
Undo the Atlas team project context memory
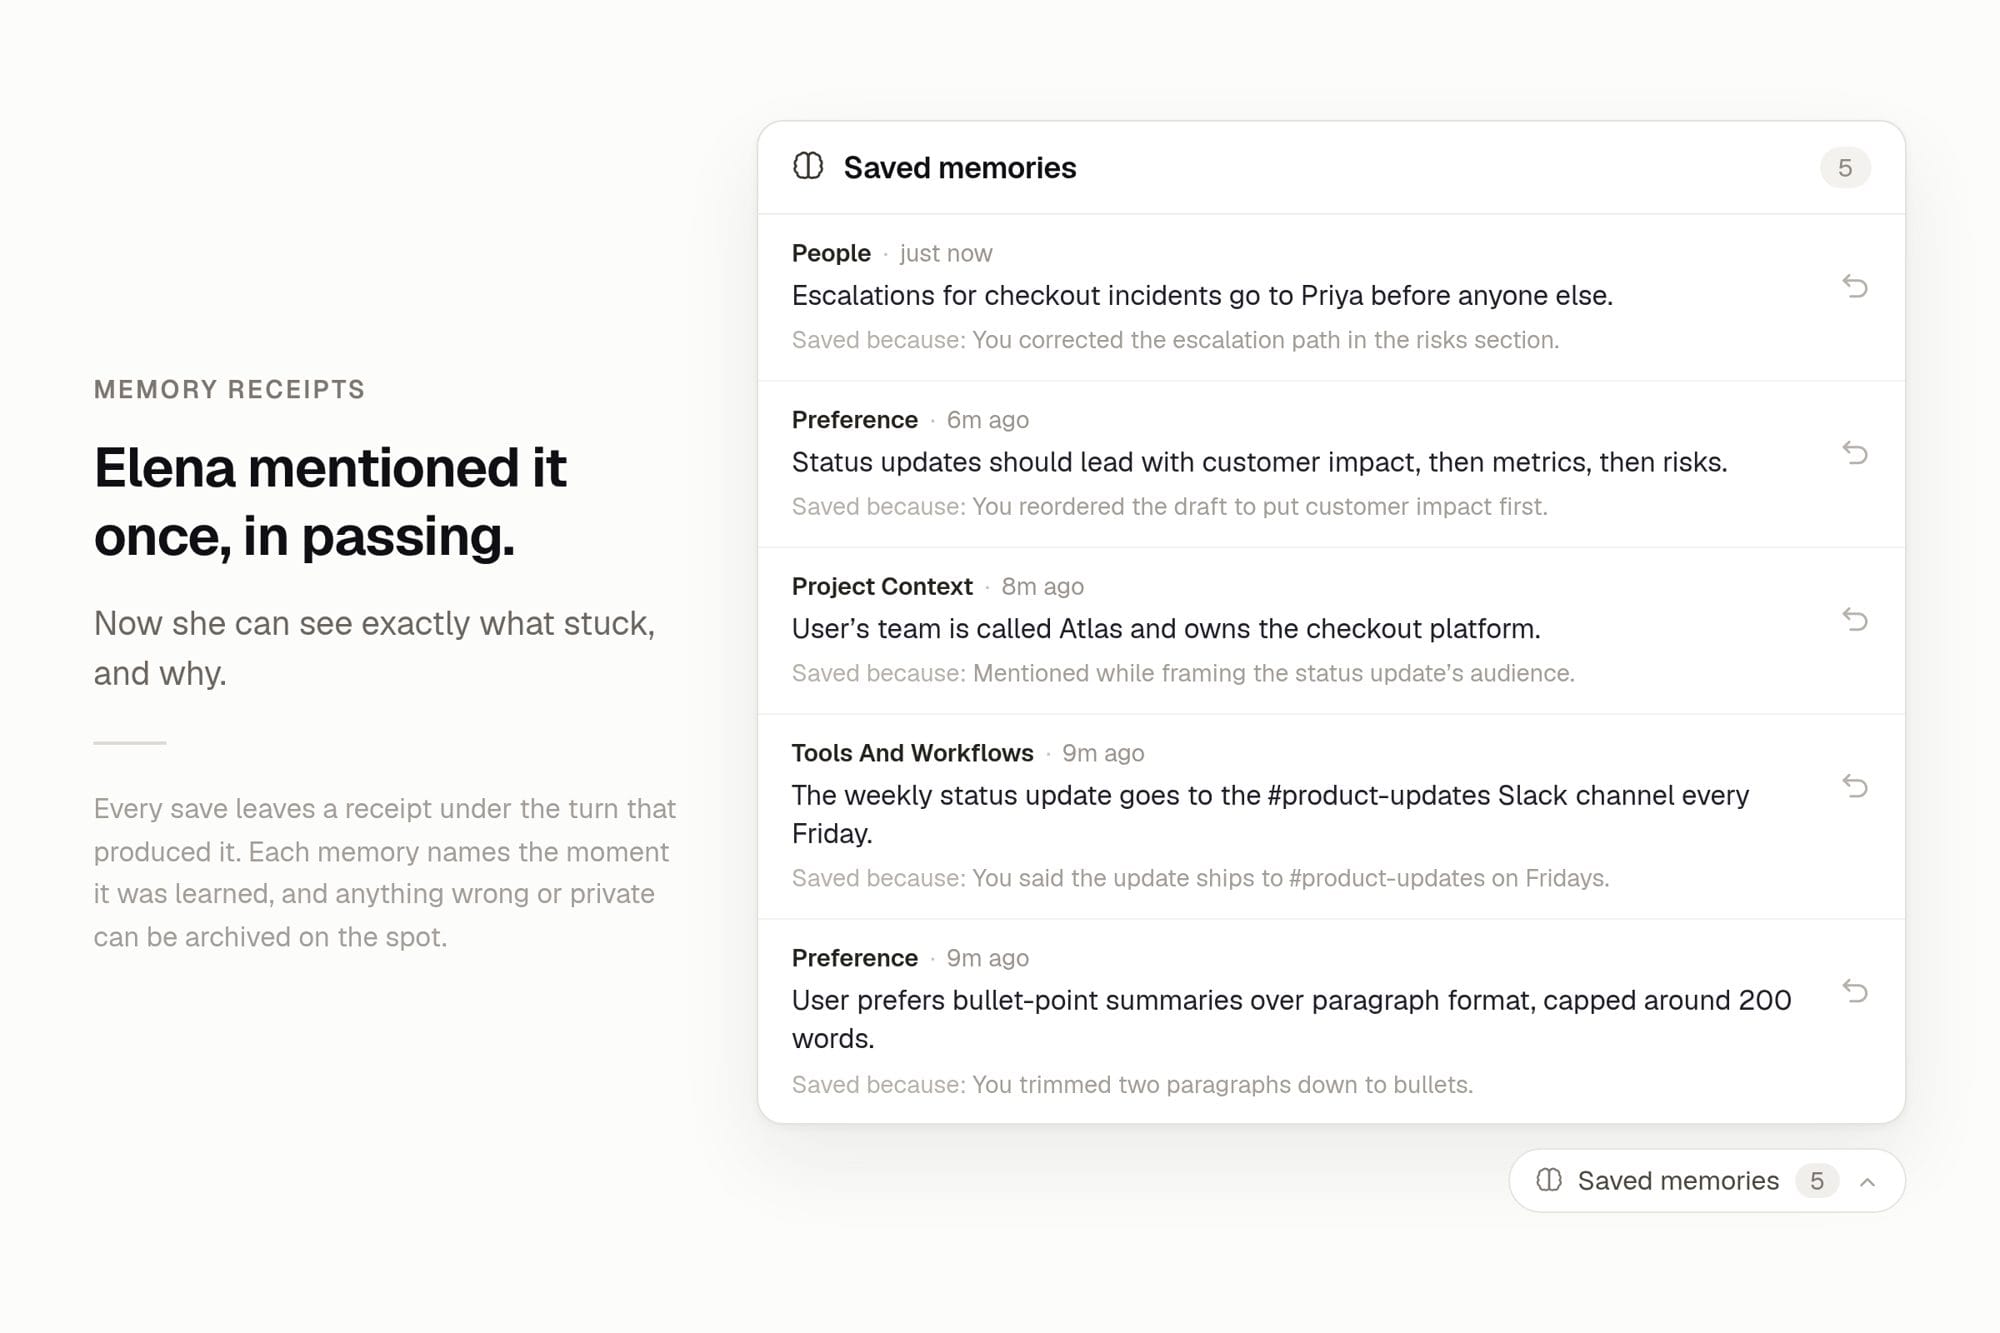pyautogui.click(x=1855, y=620)
